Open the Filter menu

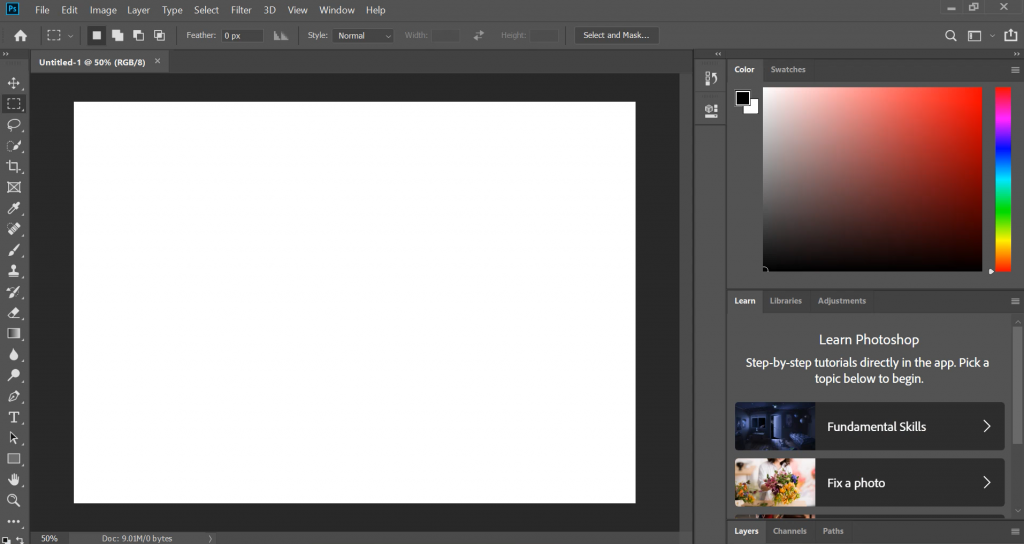[x=241, y=10]
